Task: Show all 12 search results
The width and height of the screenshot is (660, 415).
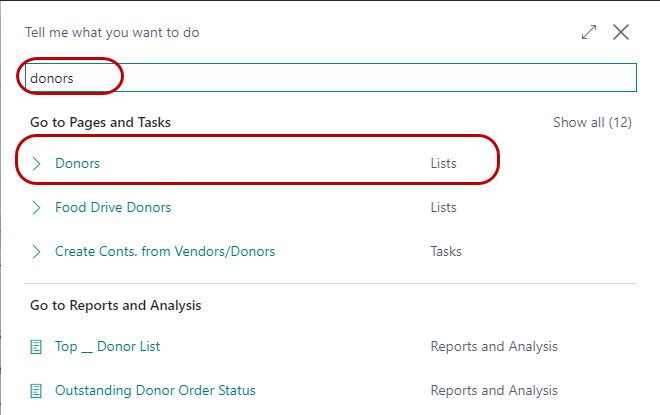Action: pos(592,122)
